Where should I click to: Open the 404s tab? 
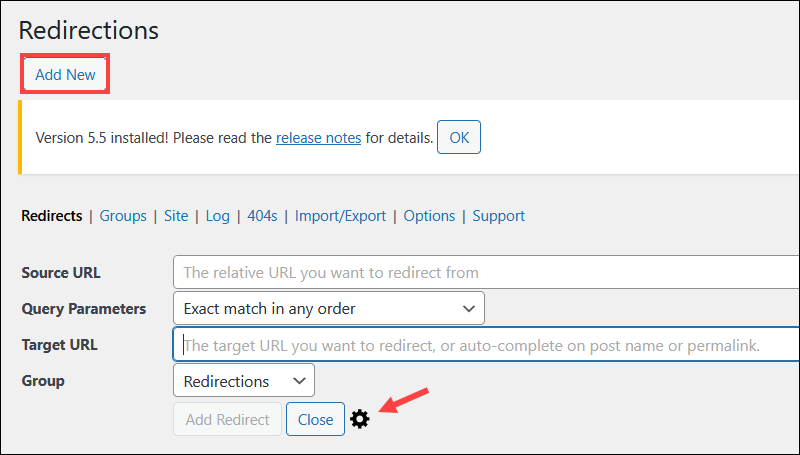pos(262,216)
